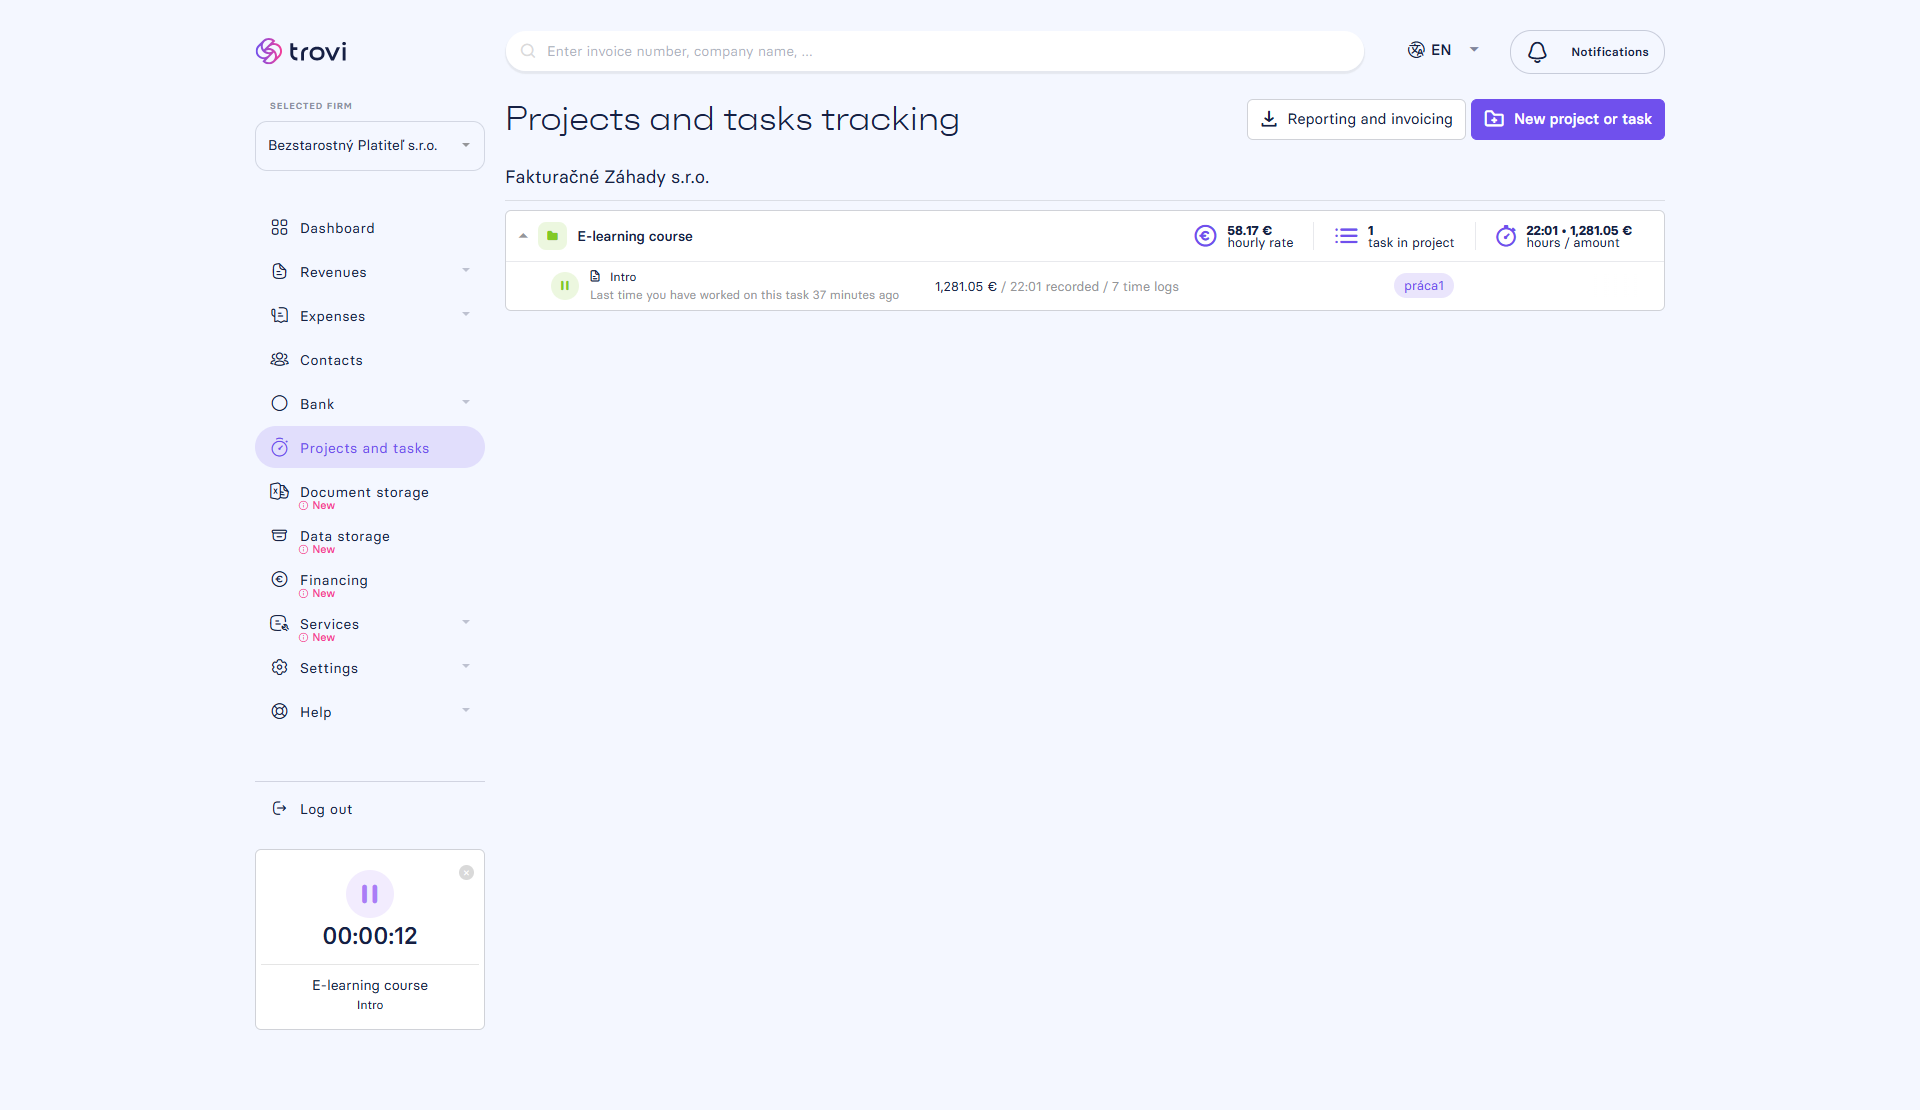The image size is (1920, 1110).
Task: Focus the invoice search field
Action: tap(935, 51)
